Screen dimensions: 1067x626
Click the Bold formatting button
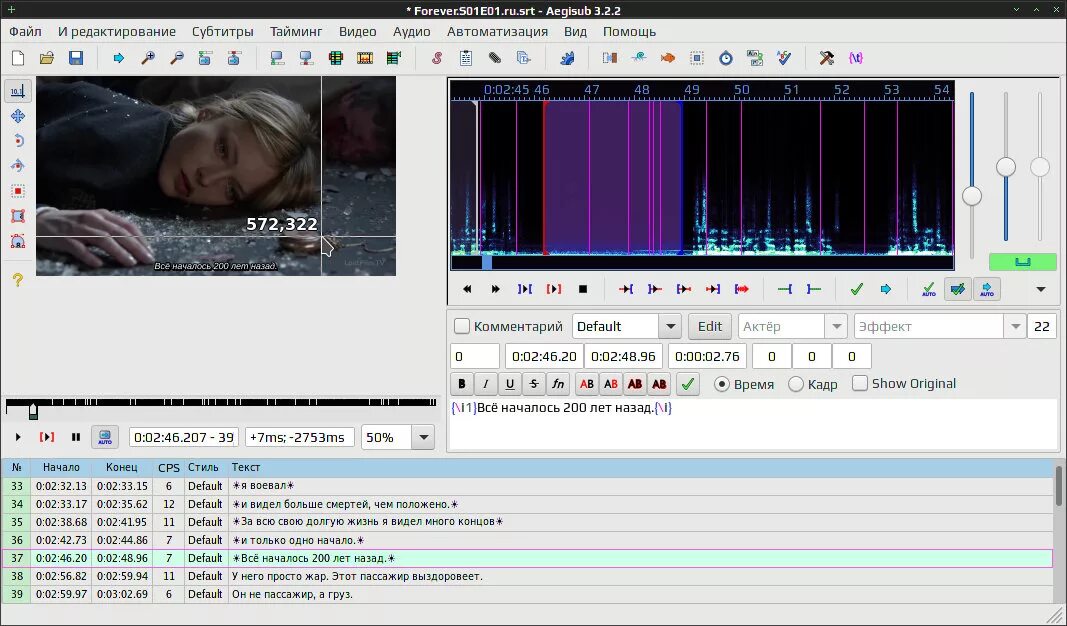(462, 383)
